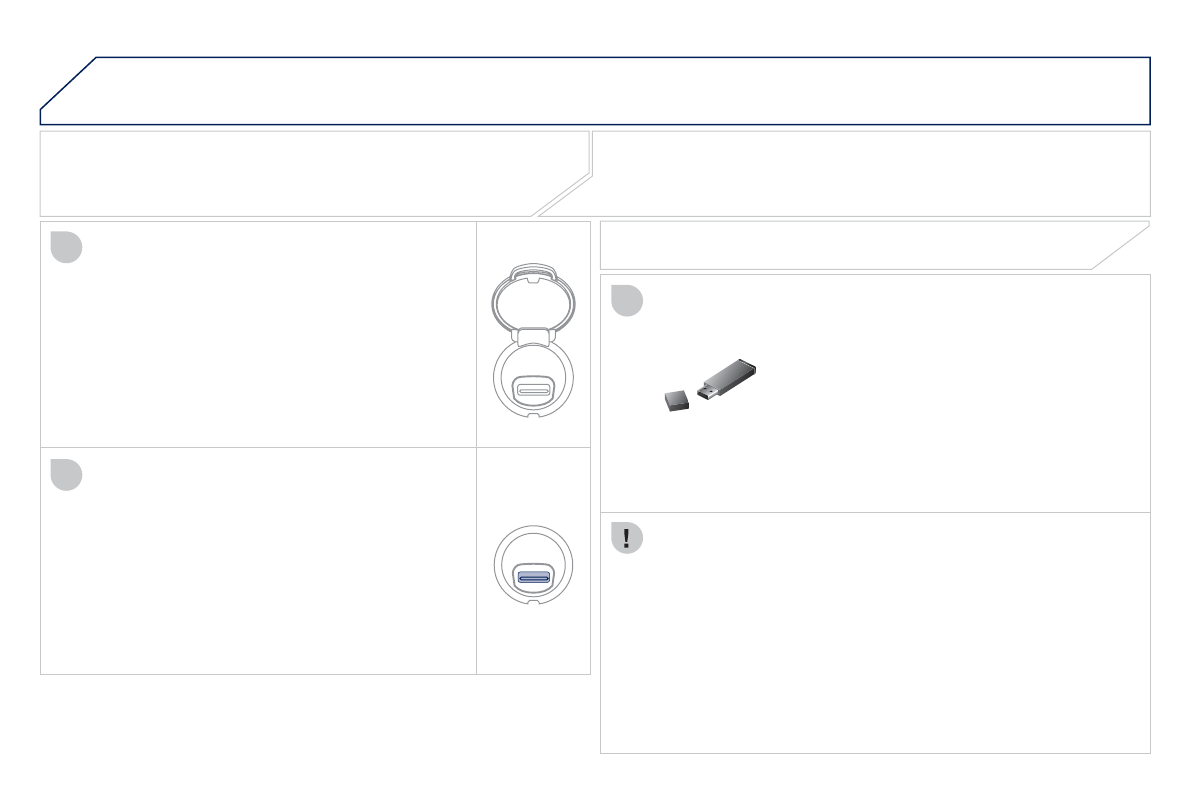The image size is (1191, 794).
Task: Click the empty left header box
Action: click(x=300, y=172)
